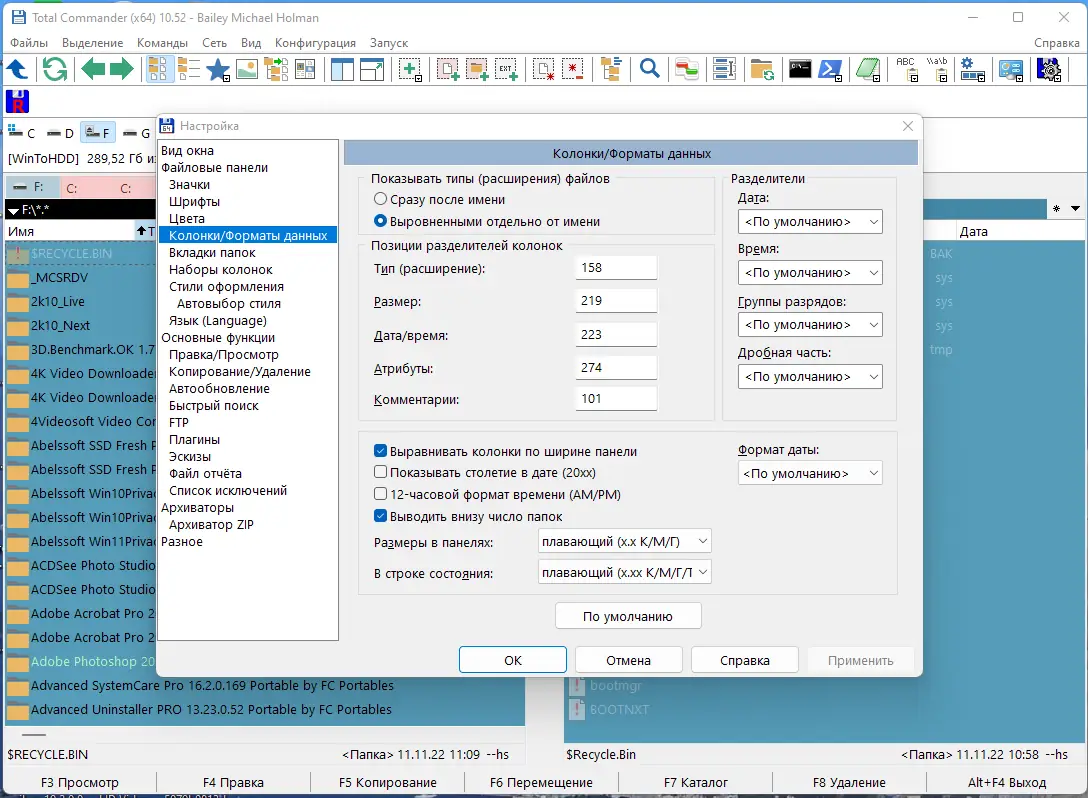Toggle 'Выравнивать колонки по ширине панели' checkbox
The height and width of the screenshot is (798, 1088).
pyautogui.click(x=380, y=451)
